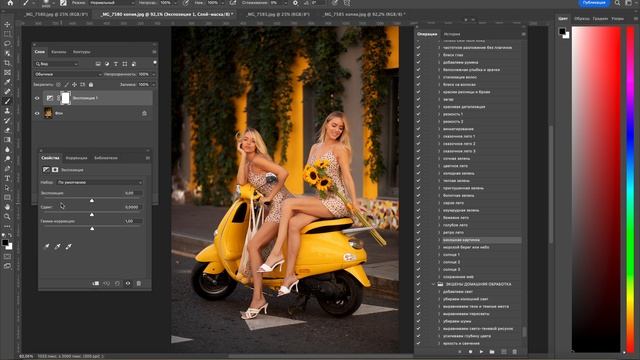Open the fill percentage dropdown arrow
The height and width of the screenshot is (360, 640).
click(153, 84)
